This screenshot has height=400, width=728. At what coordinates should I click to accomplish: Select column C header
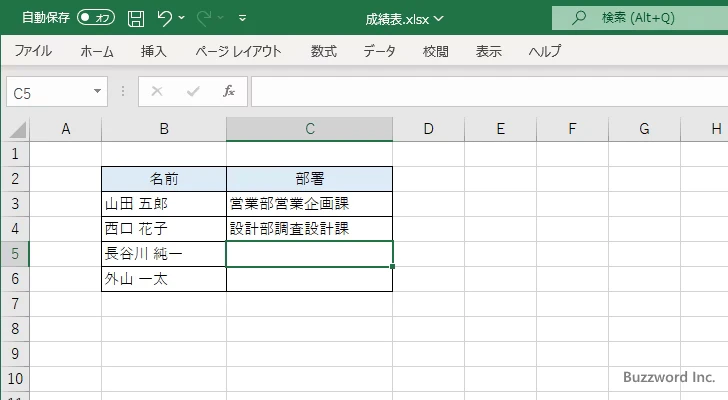click(310, 129)
